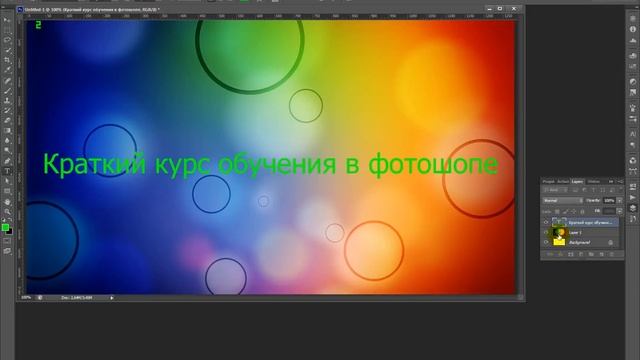Toggle lock all in Layers panel
The image size is (640, 360).
[582, 211]
